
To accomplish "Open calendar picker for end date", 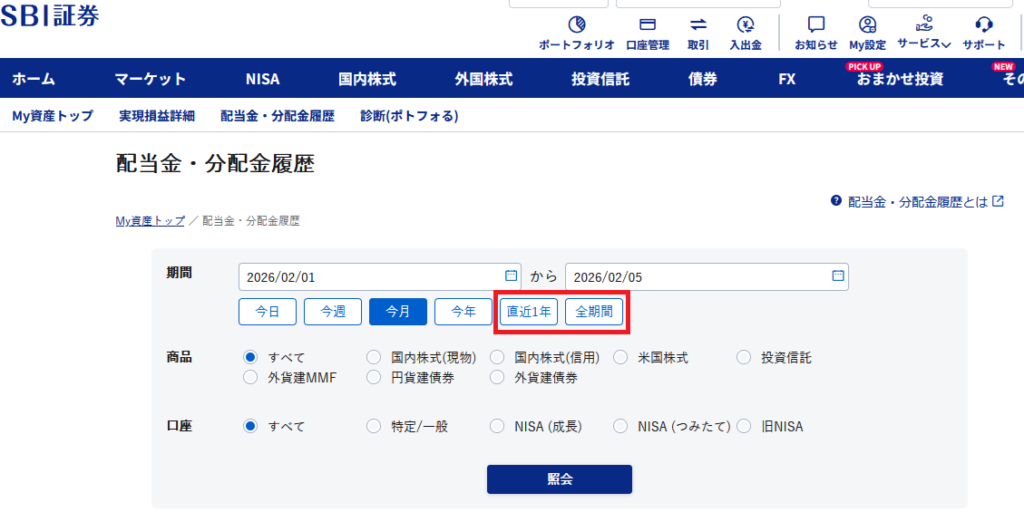I will click(838, 276).
